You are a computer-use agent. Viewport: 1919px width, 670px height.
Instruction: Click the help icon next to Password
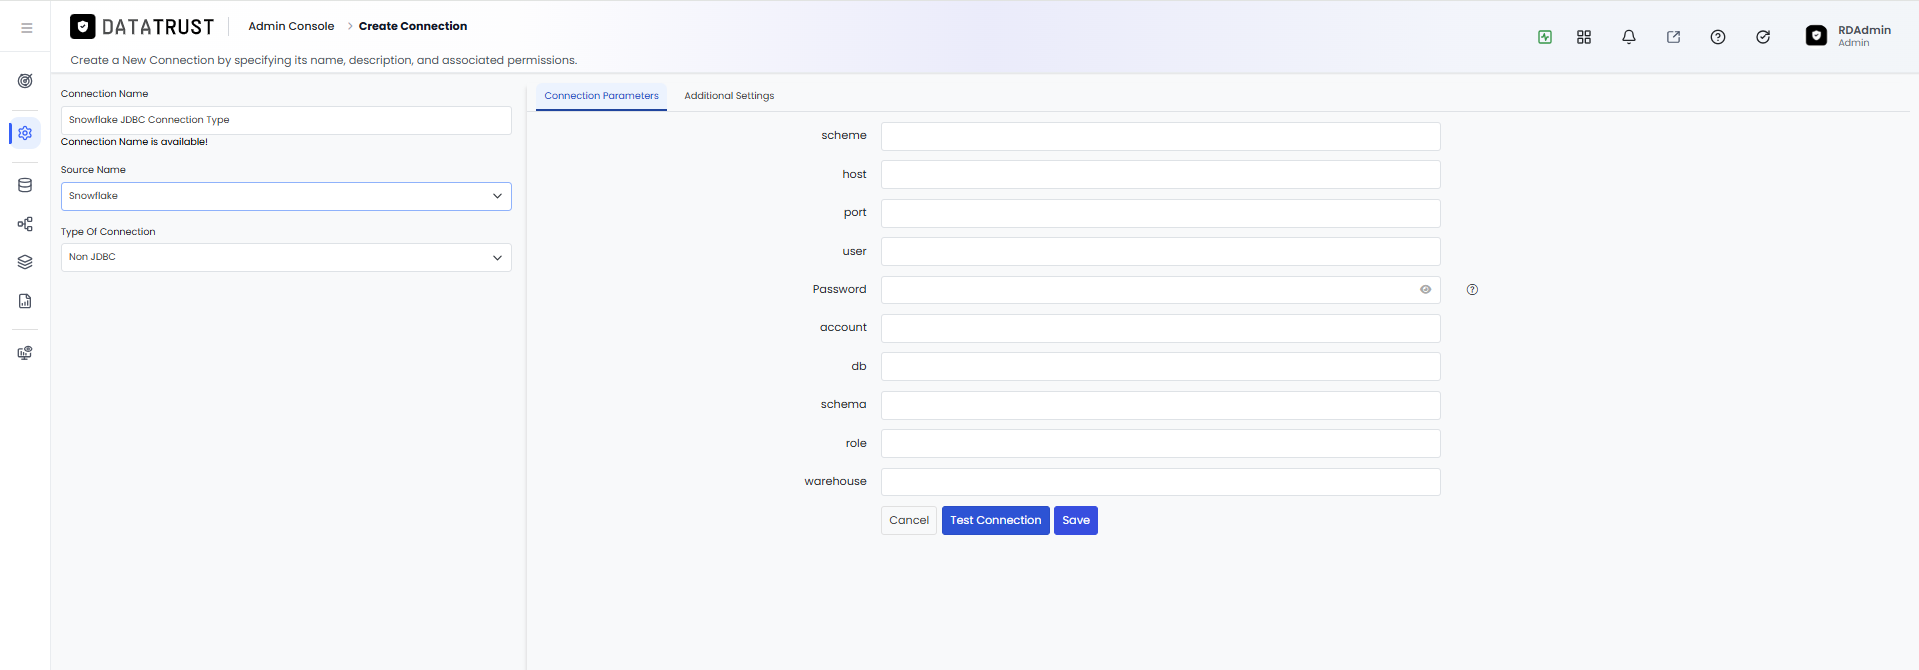coord(1472,290)
